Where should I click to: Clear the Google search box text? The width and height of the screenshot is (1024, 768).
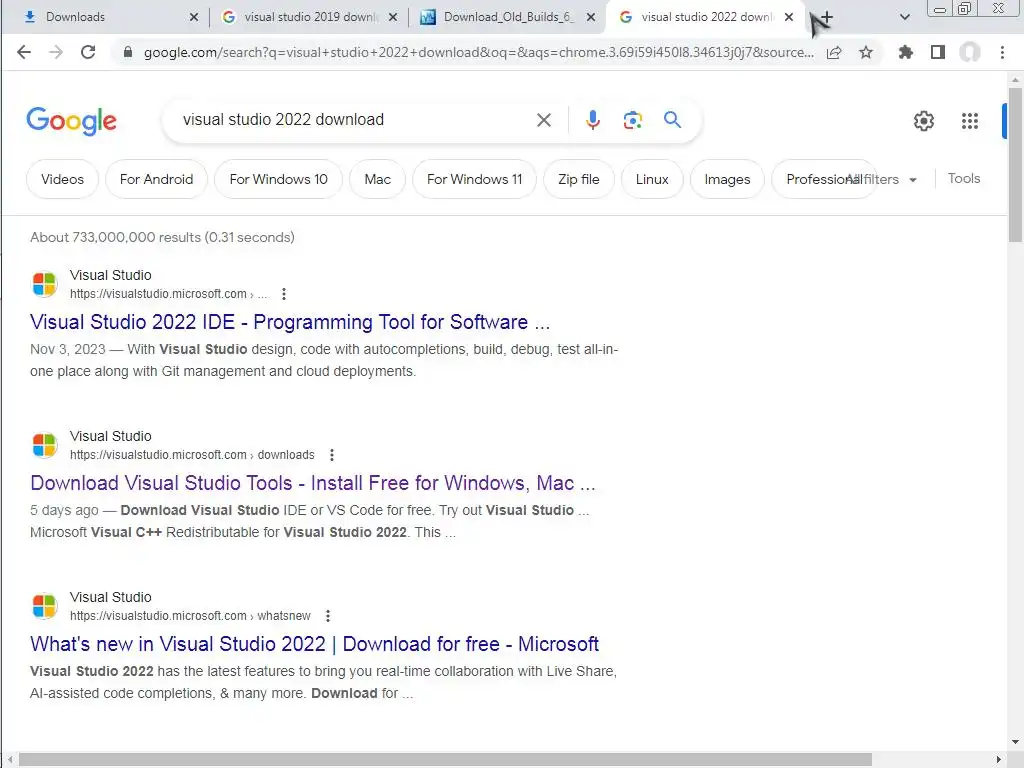pyautogui.click(x=544, y=120)
